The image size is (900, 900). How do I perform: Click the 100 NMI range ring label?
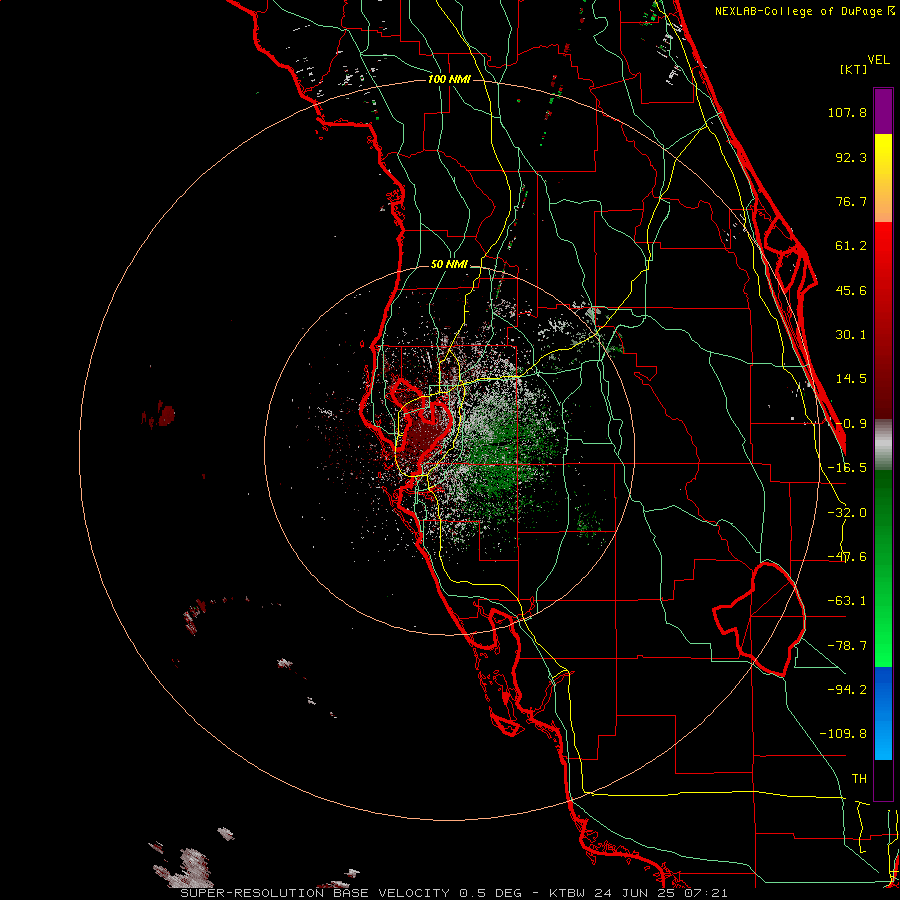point(449,79)
